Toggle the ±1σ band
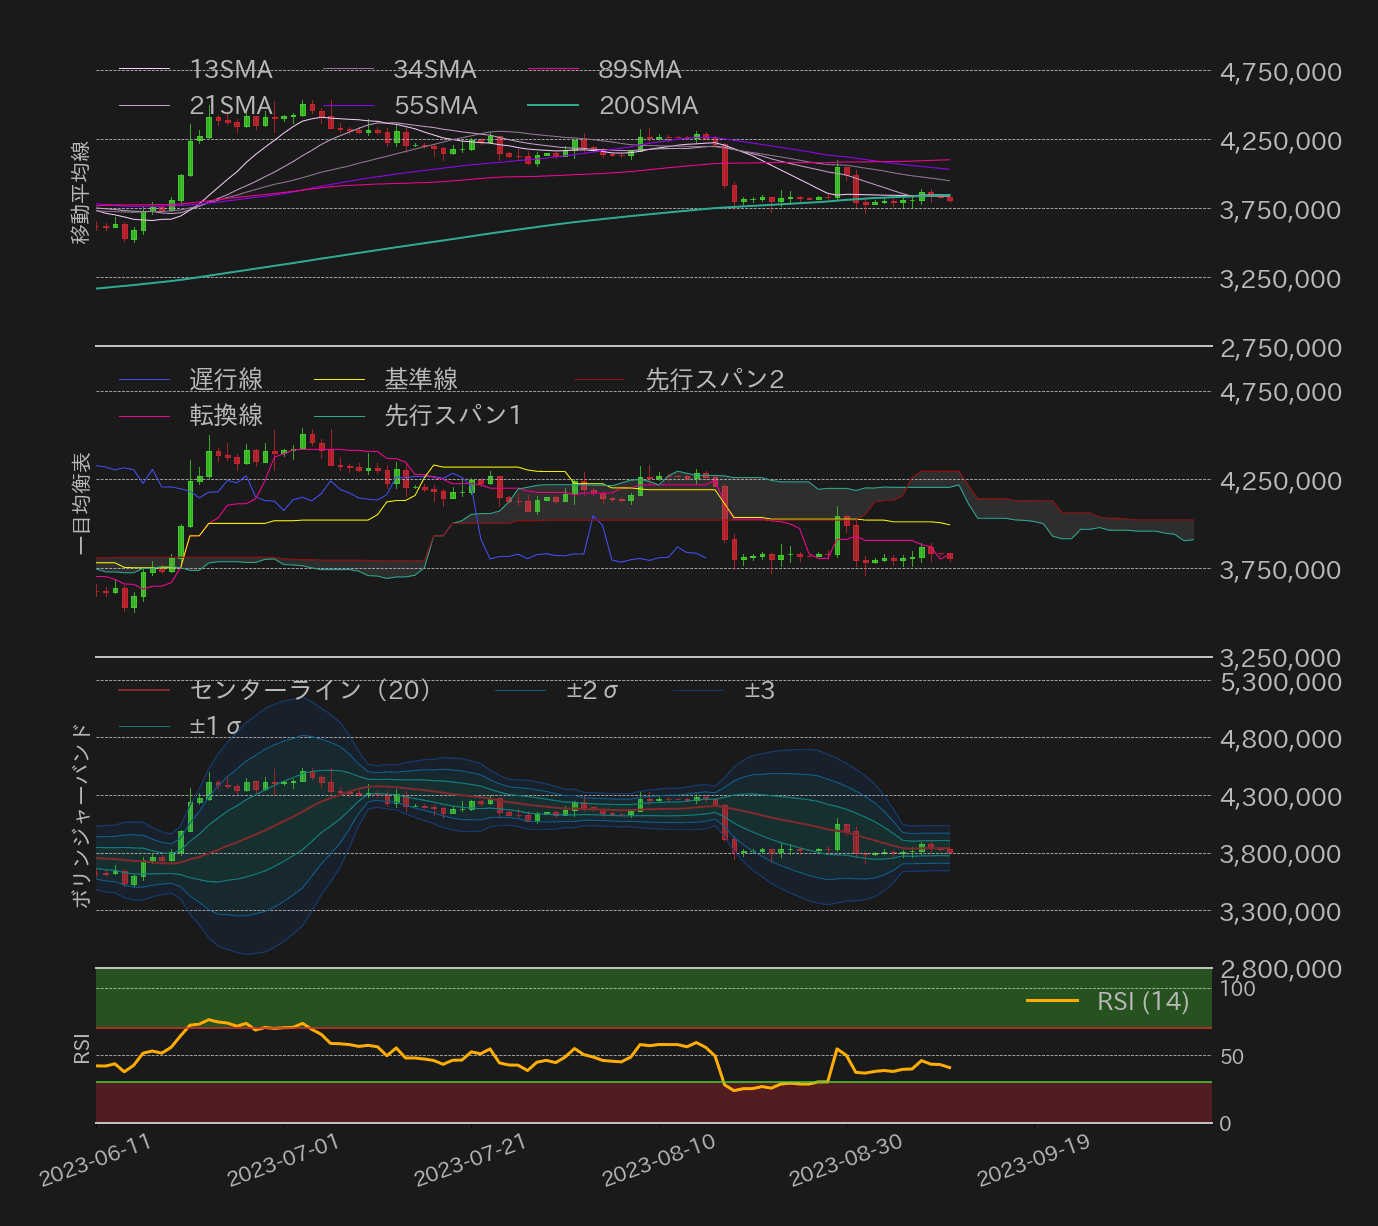The width and height of the screenshot is (1378, 1226). tap(211, 726)
